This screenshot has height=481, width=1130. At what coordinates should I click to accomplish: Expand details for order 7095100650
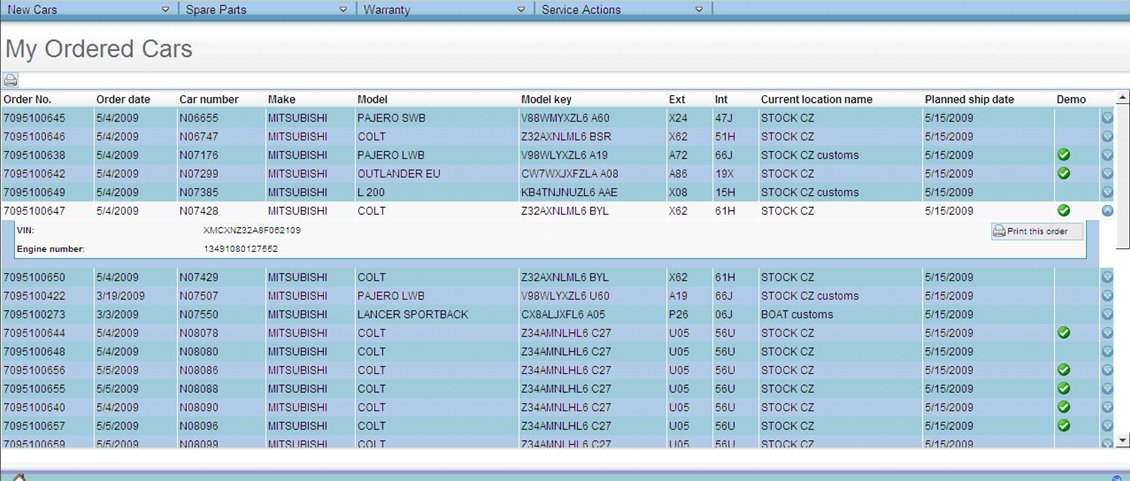pyautogui.click(x=1108, y=277)
